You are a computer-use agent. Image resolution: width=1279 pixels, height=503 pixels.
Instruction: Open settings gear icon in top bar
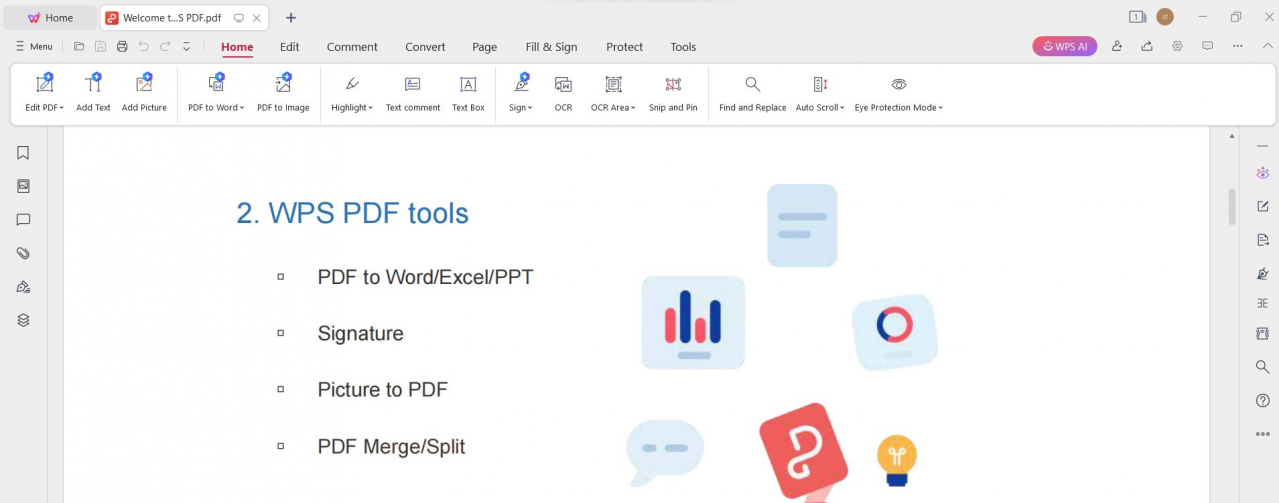[x=1177, y=46]
